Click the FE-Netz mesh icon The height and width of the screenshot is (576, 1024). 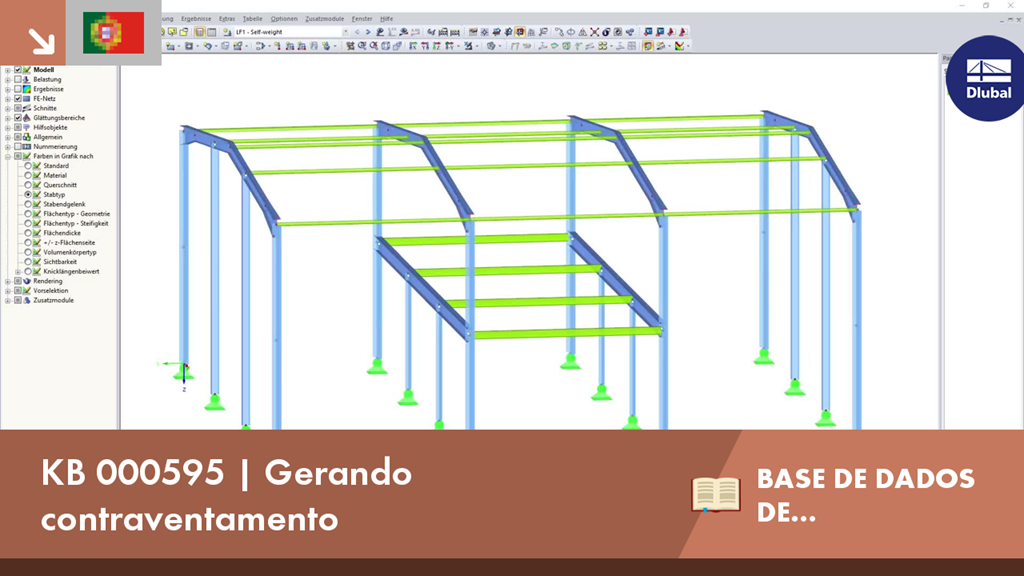pyautogui.click(x=27, y=99)
